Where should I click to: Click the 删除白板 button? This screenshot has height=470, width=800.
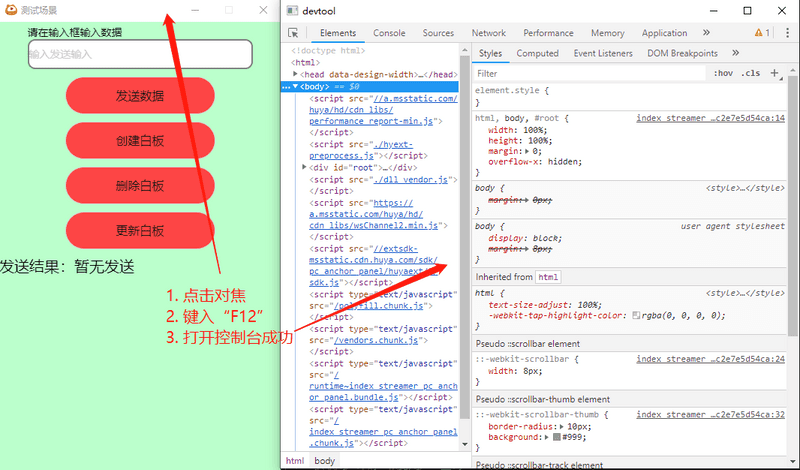(140, 186)
